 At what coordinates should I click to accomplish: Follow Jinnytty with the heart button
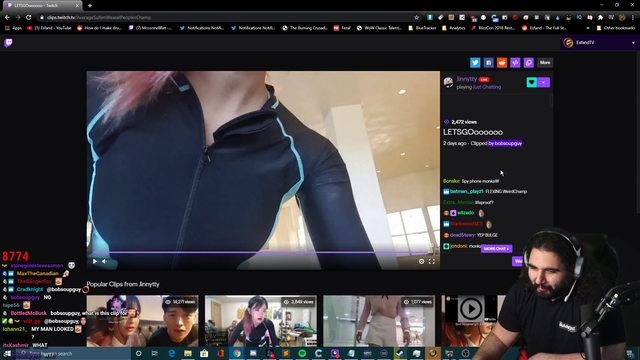tap(531, 82)
